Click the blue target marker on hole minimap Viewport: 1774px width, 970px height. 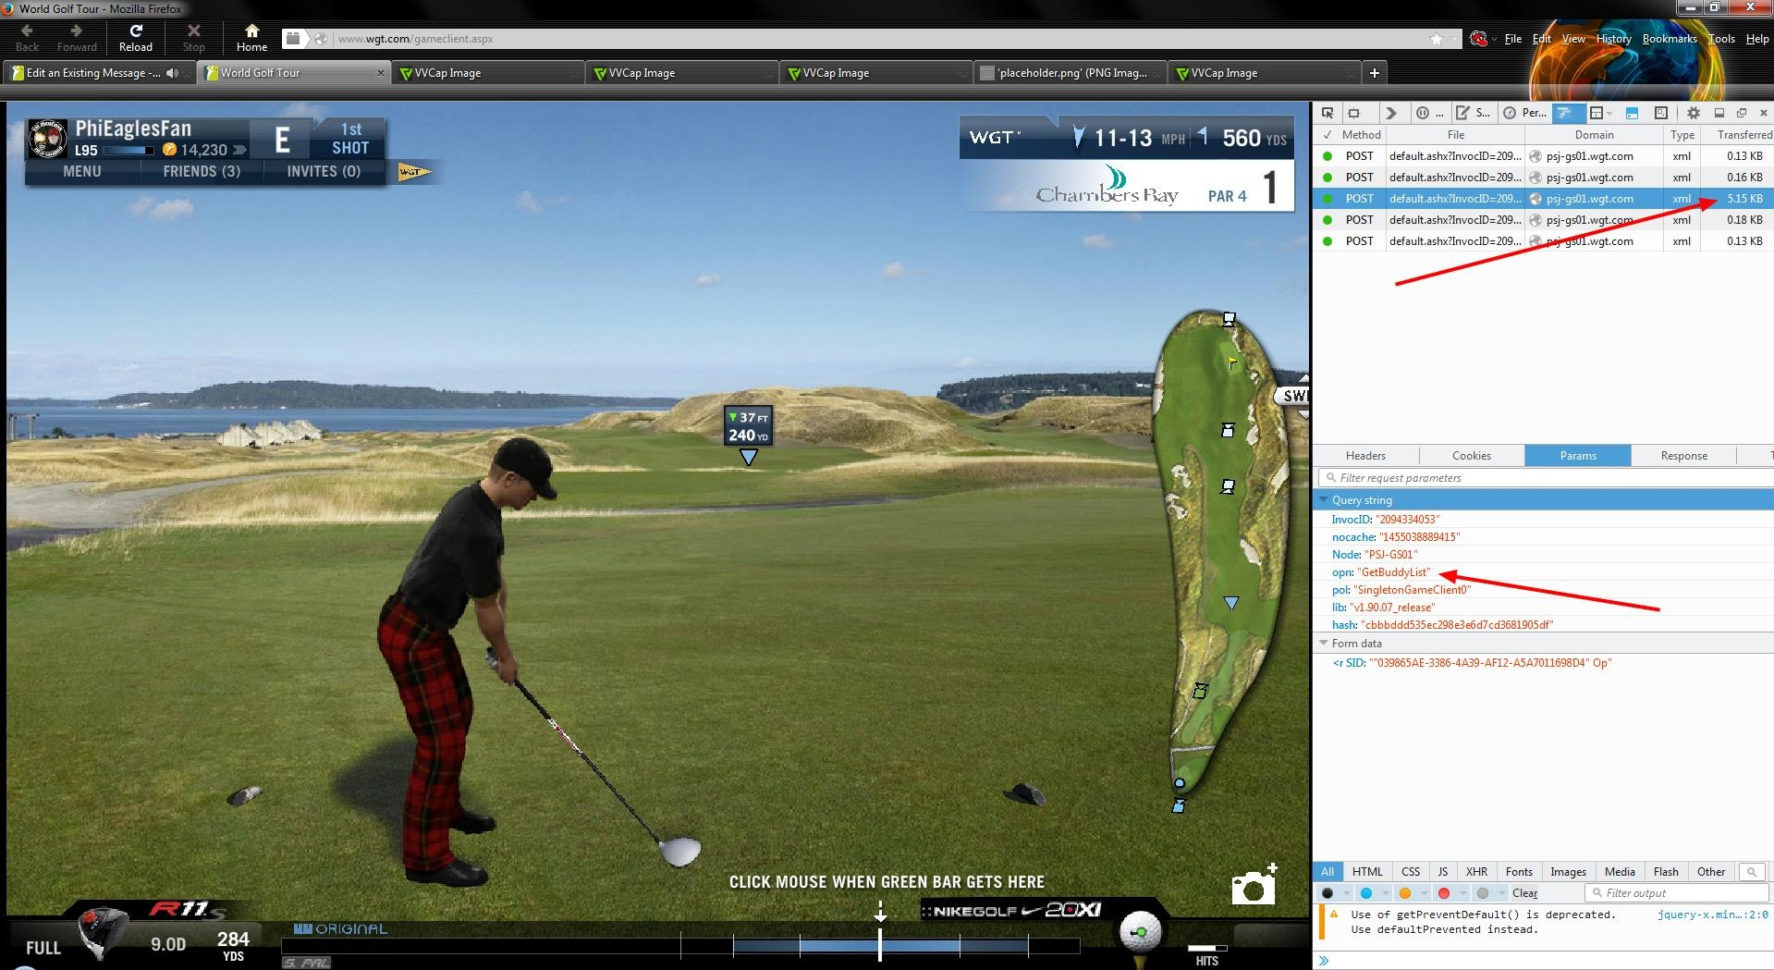1231,603
